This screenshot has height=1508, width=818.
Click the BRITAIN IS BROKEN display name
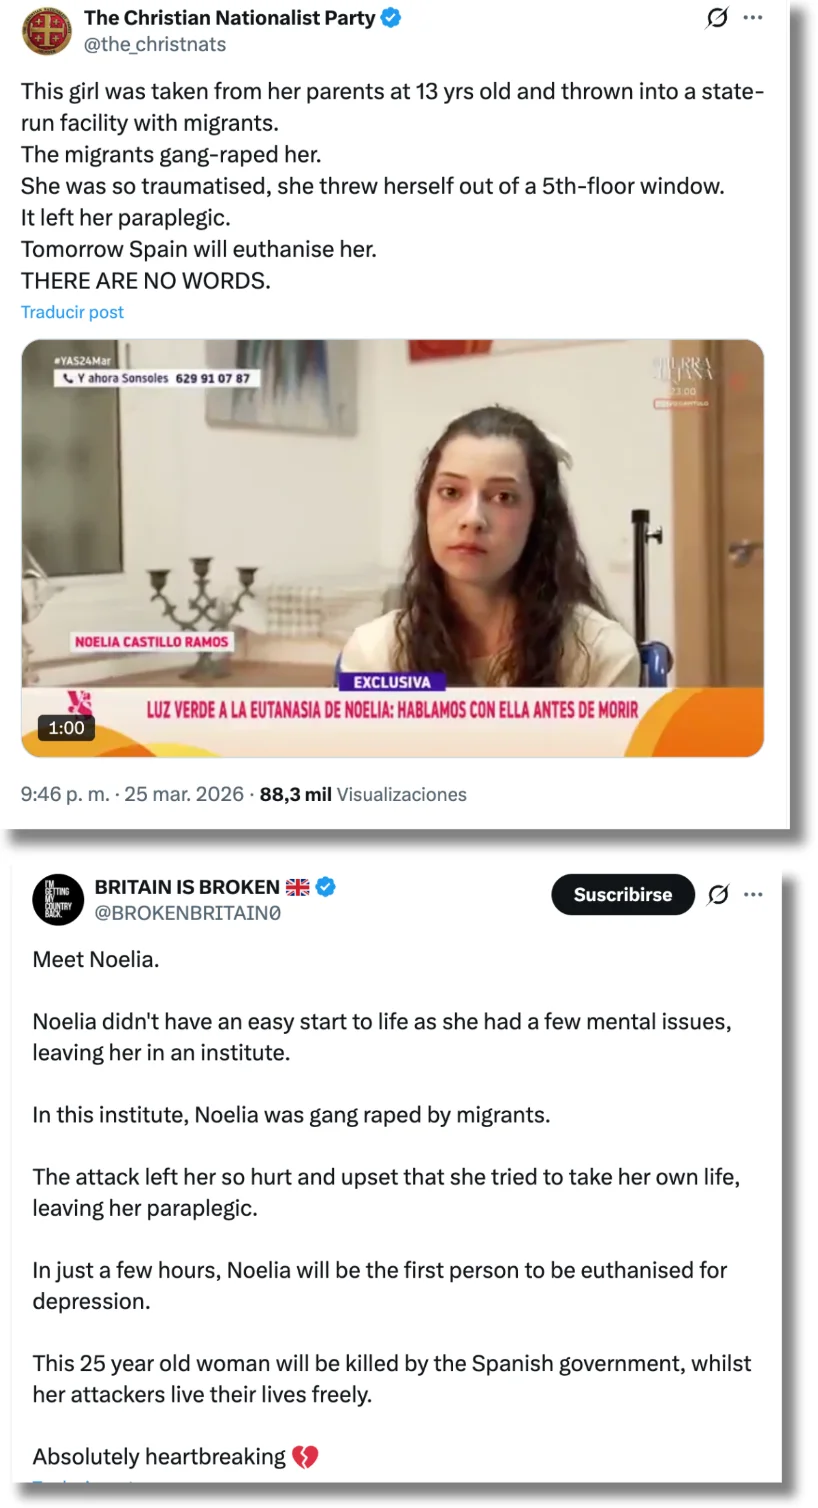click(x=187, y=887)
